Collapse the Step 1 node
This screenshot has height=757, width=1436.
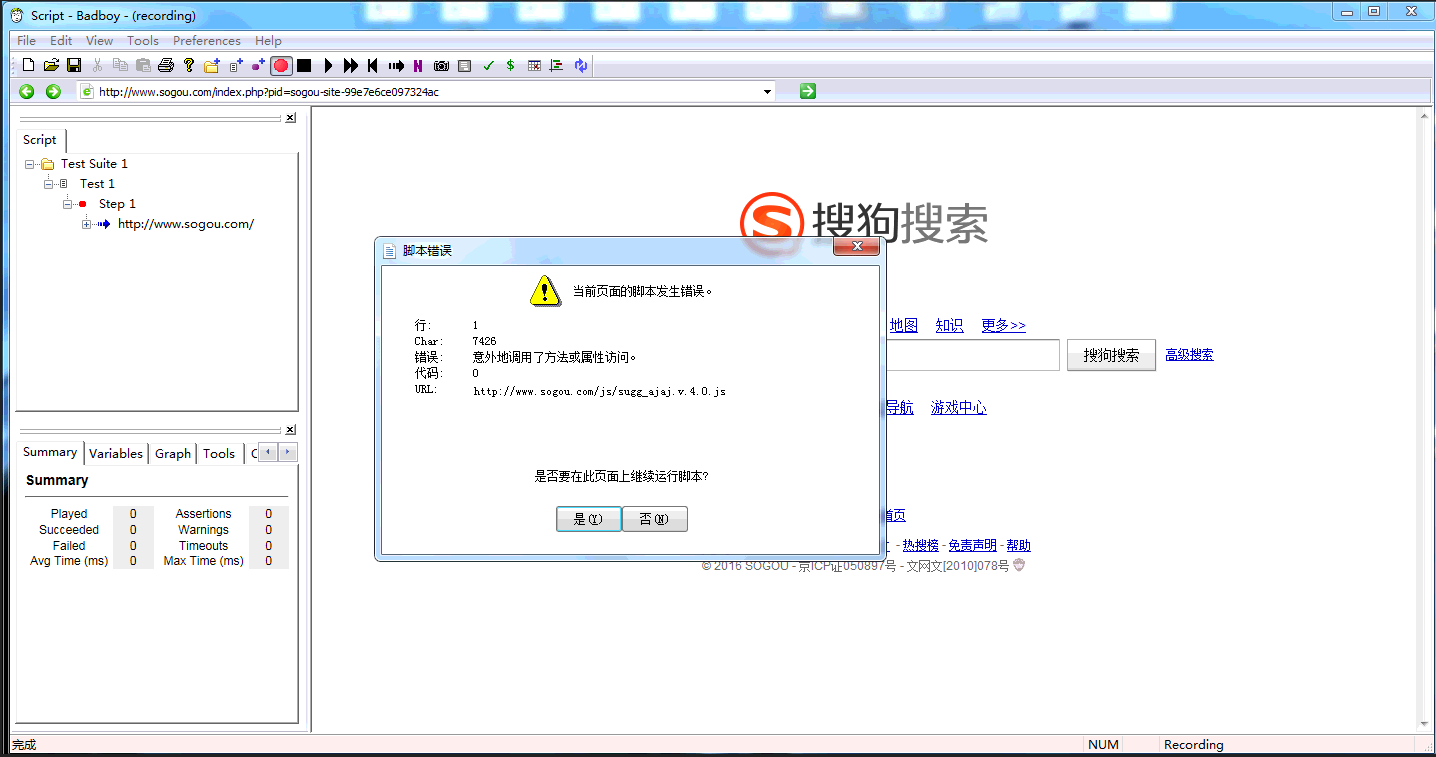click(x=68, y=204)
